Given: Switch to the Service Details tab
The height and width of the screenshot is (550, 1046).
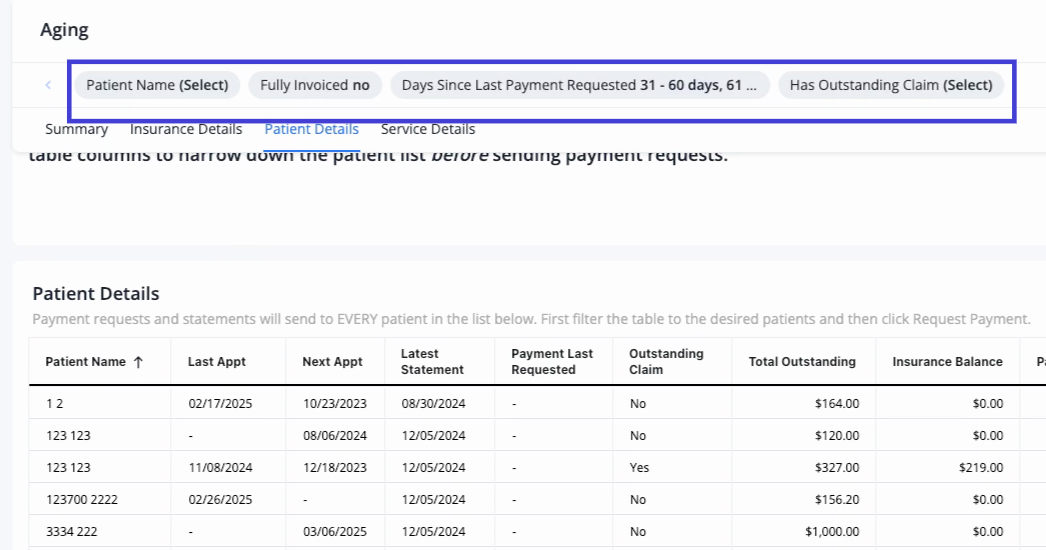Looking at the screenshot, I should click(x=428, y=129).
